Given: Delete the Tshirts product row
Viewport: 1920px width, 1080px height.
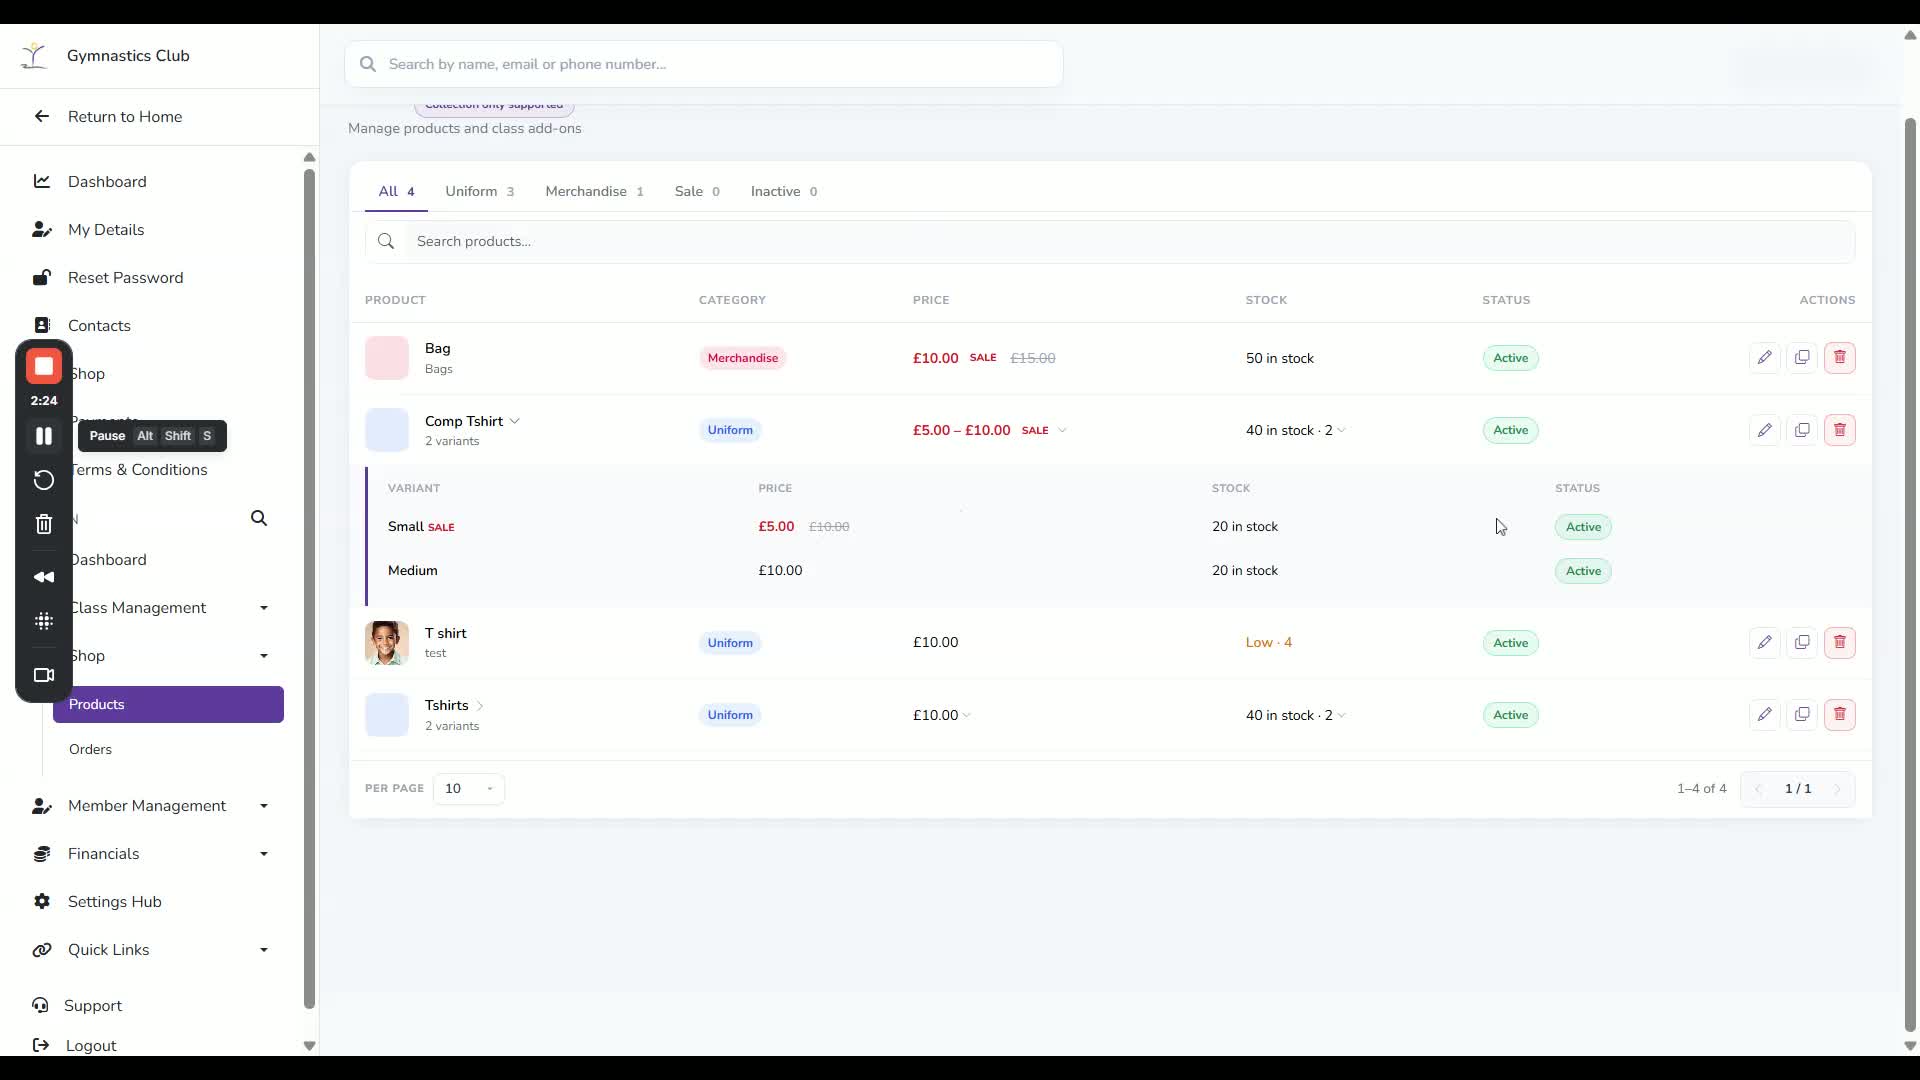Looking at the screenshot, I should tap(1839, 714).
